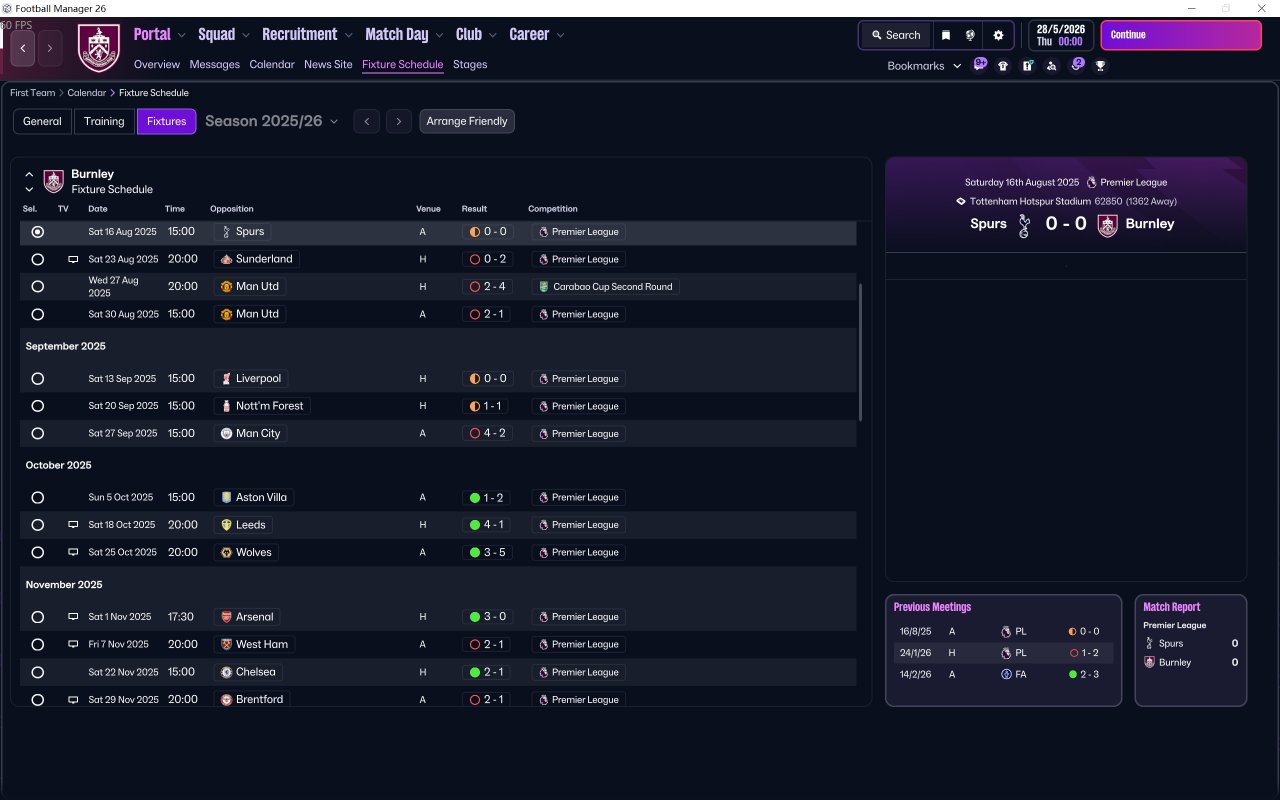Select the Liverpool fixture radio button
This screenshot has width=1280, height=800.
click(38, 379)
